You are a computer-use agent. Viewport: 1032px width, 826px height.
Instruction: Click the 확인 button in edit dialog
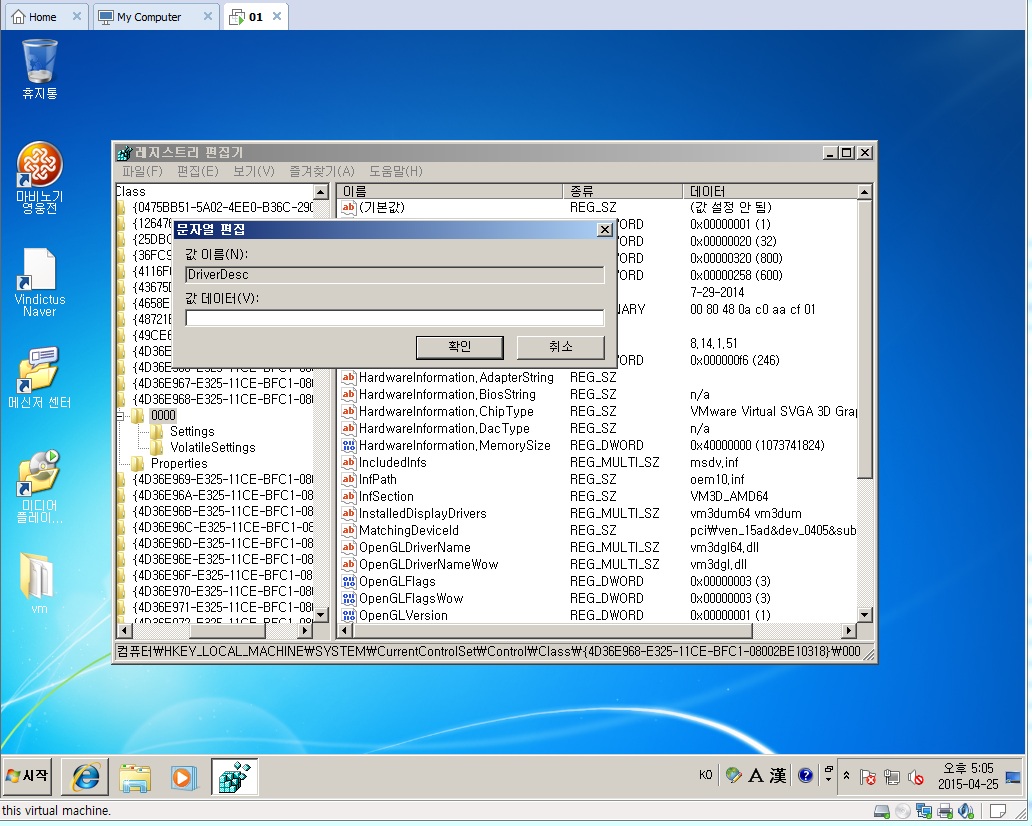pyautogui.click(x=459, y=347)
